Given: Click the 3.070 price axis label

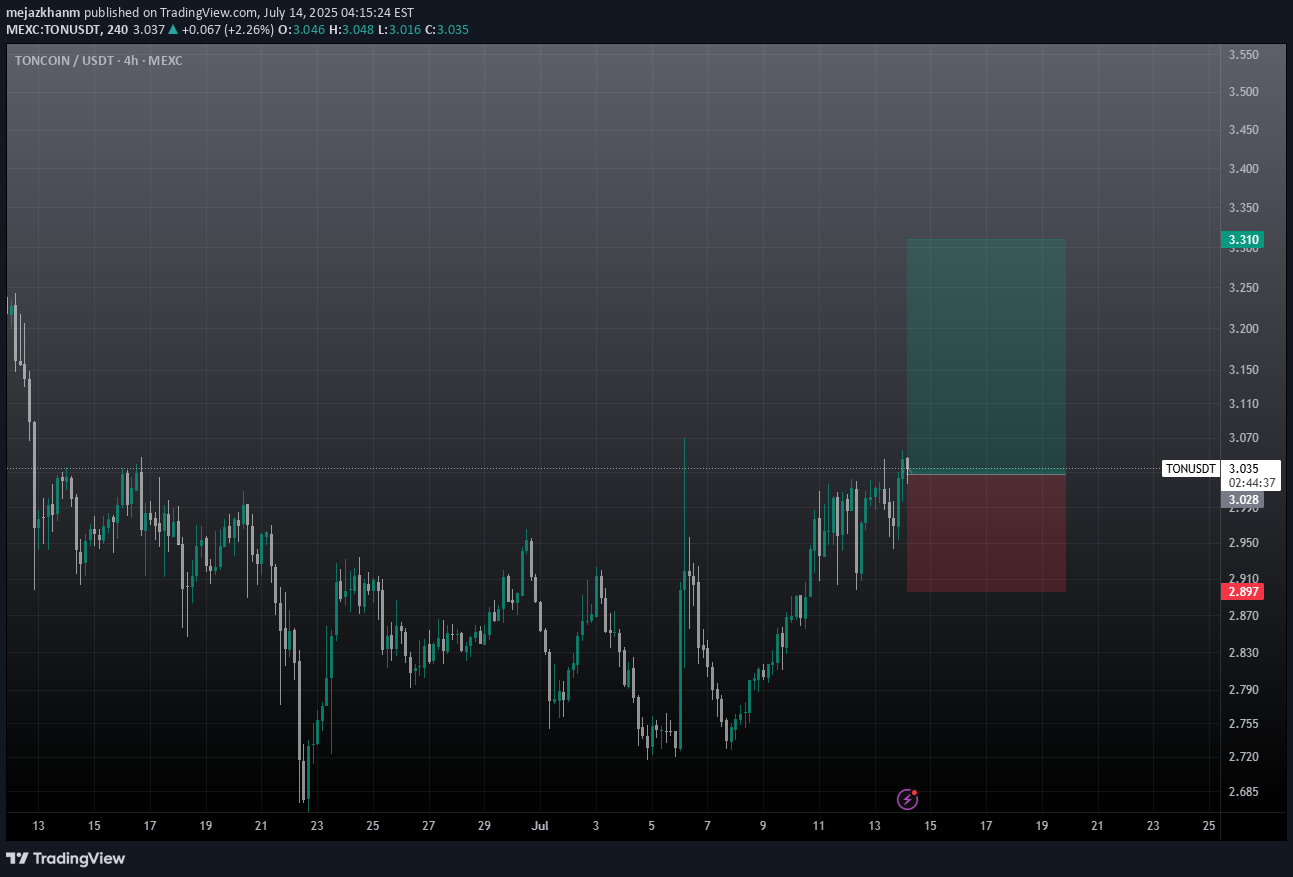Looking at the screenshot, I should point(1243,438).
